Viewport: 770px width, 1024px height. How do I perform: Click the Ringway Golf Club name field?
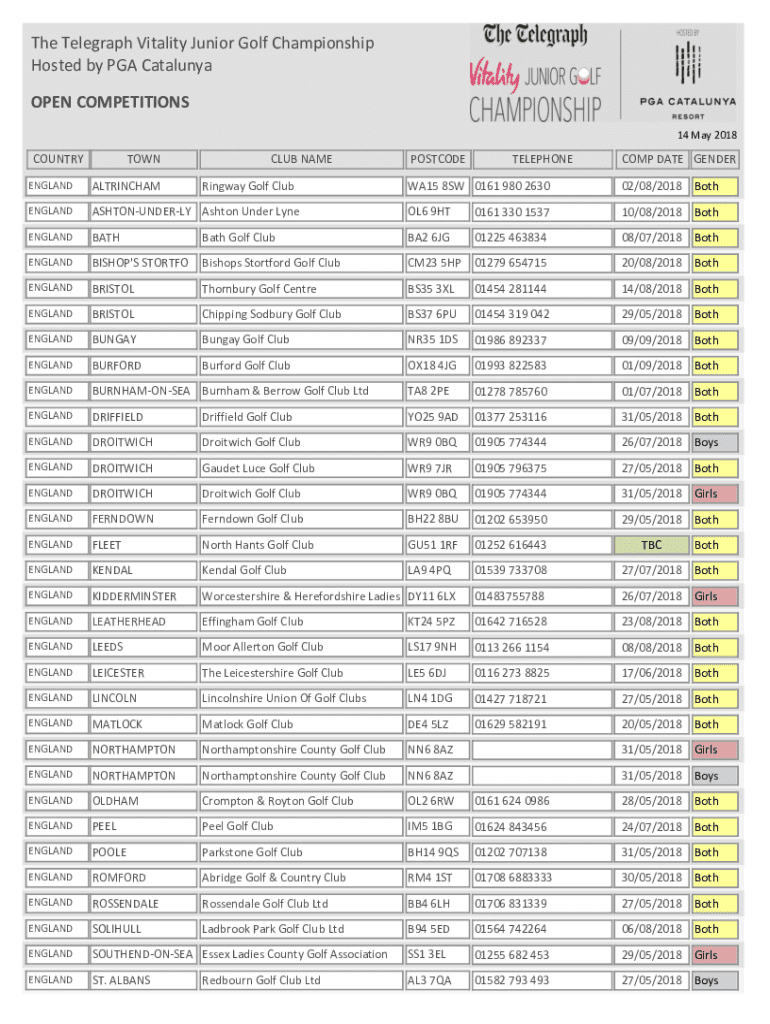point(300,186)
